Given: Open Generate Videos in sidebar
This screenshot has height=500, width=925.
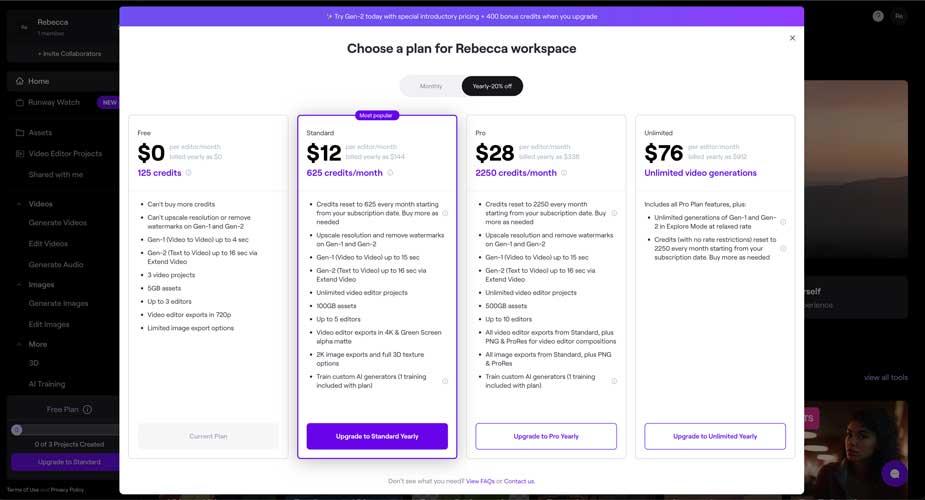Looking at the screenshot, I should [58, 223].
